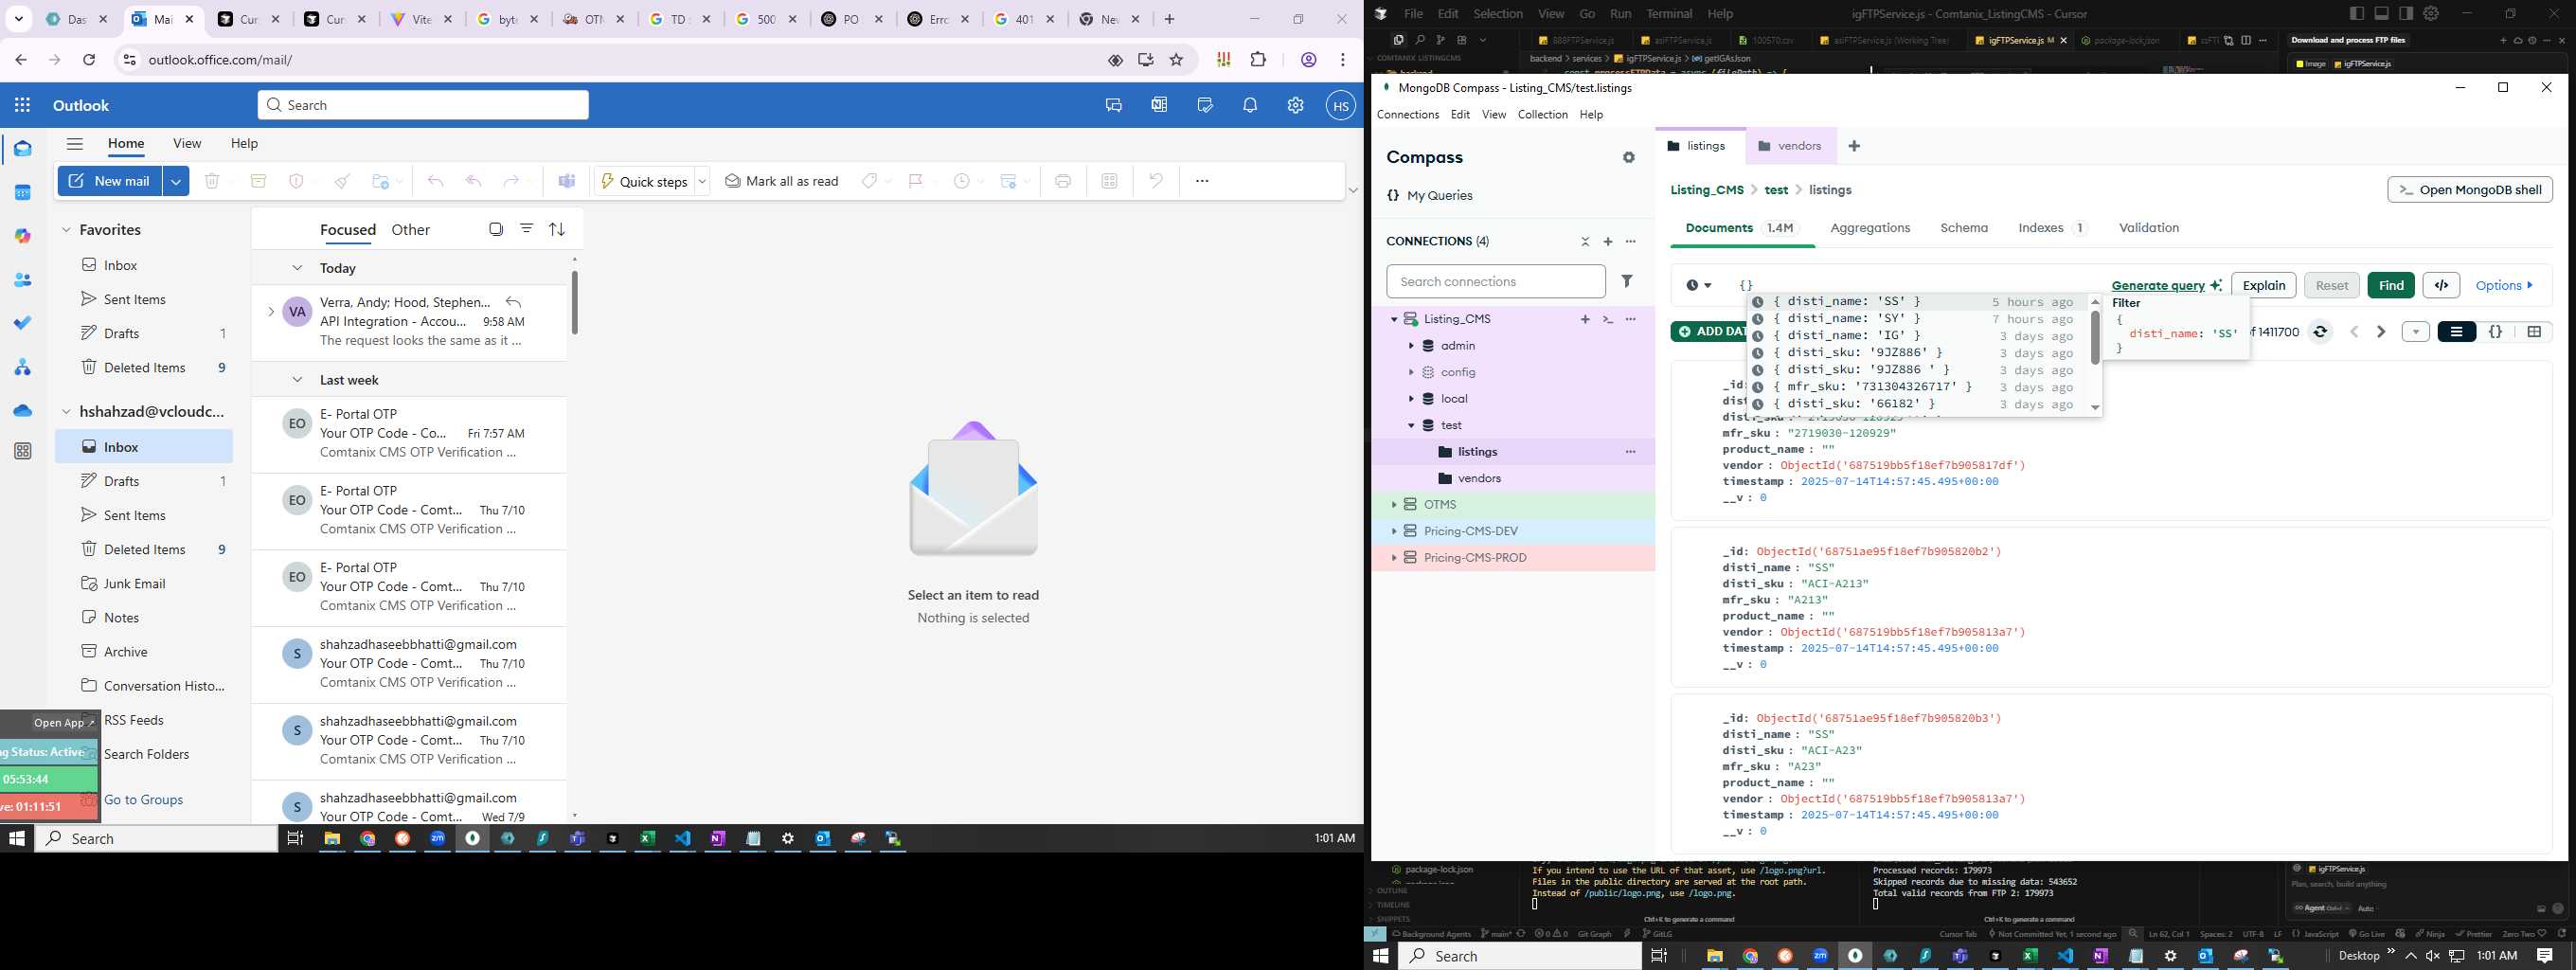
Task: Expand the Pricing-CMS-PROD connection
Action: [1393, 558]
